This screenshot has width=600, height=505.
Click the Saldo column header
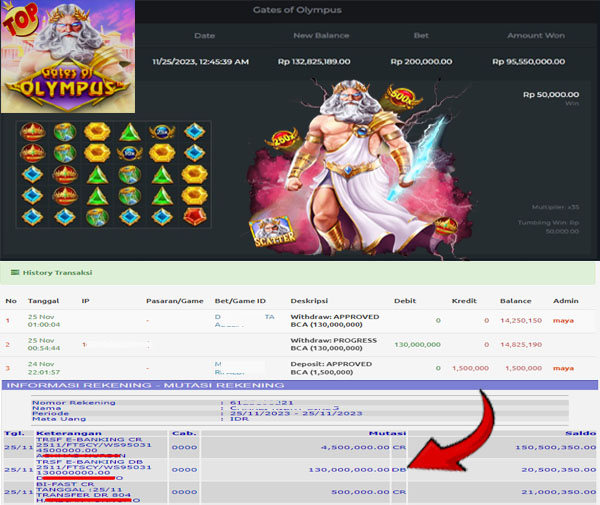click(x=580, y=433)
